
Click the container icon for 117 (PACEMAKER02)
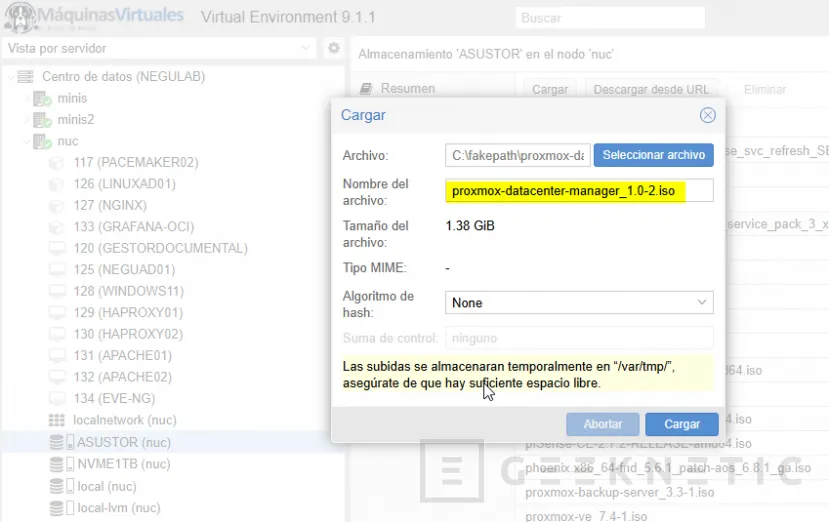[x=57, y=163]
